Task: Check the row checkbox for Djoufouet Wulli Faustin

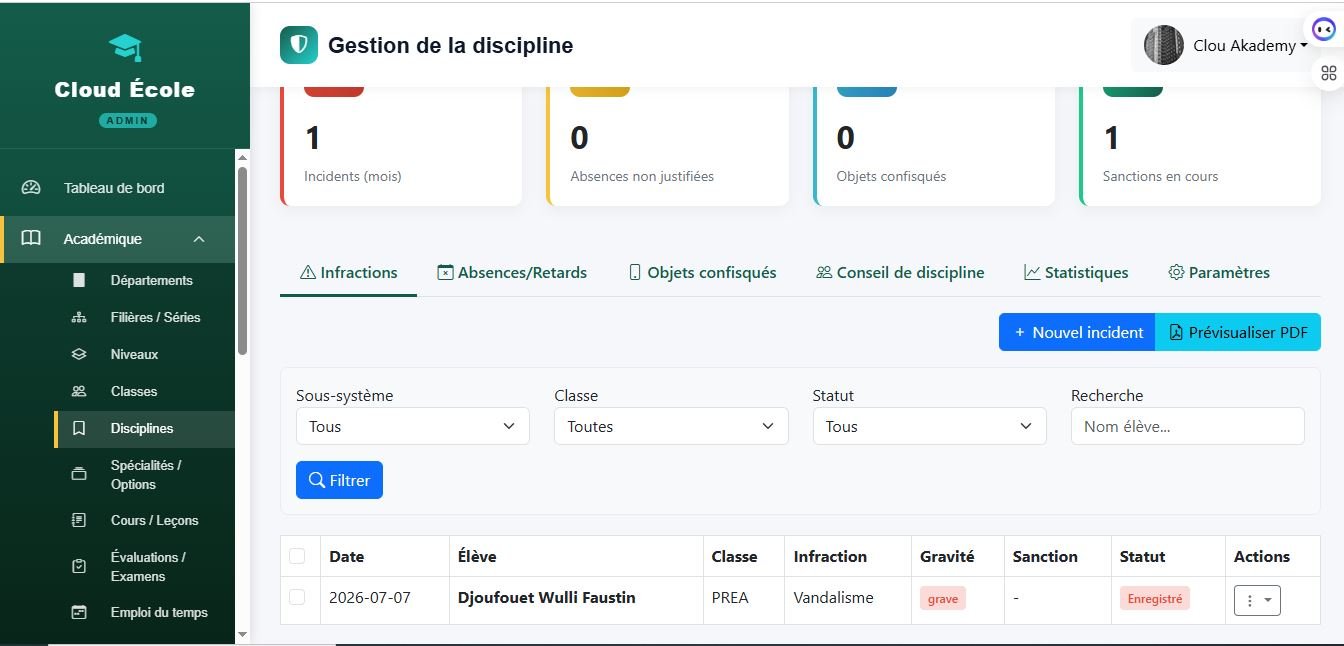Action: [x=297, y=597]
